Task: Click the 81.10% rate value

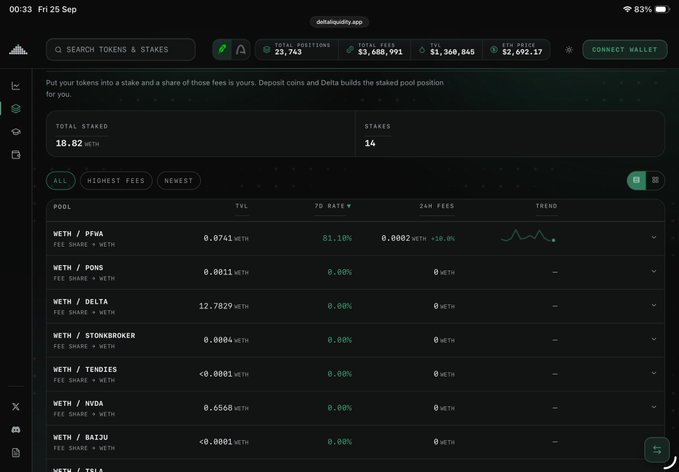Action: coord(337,238)
